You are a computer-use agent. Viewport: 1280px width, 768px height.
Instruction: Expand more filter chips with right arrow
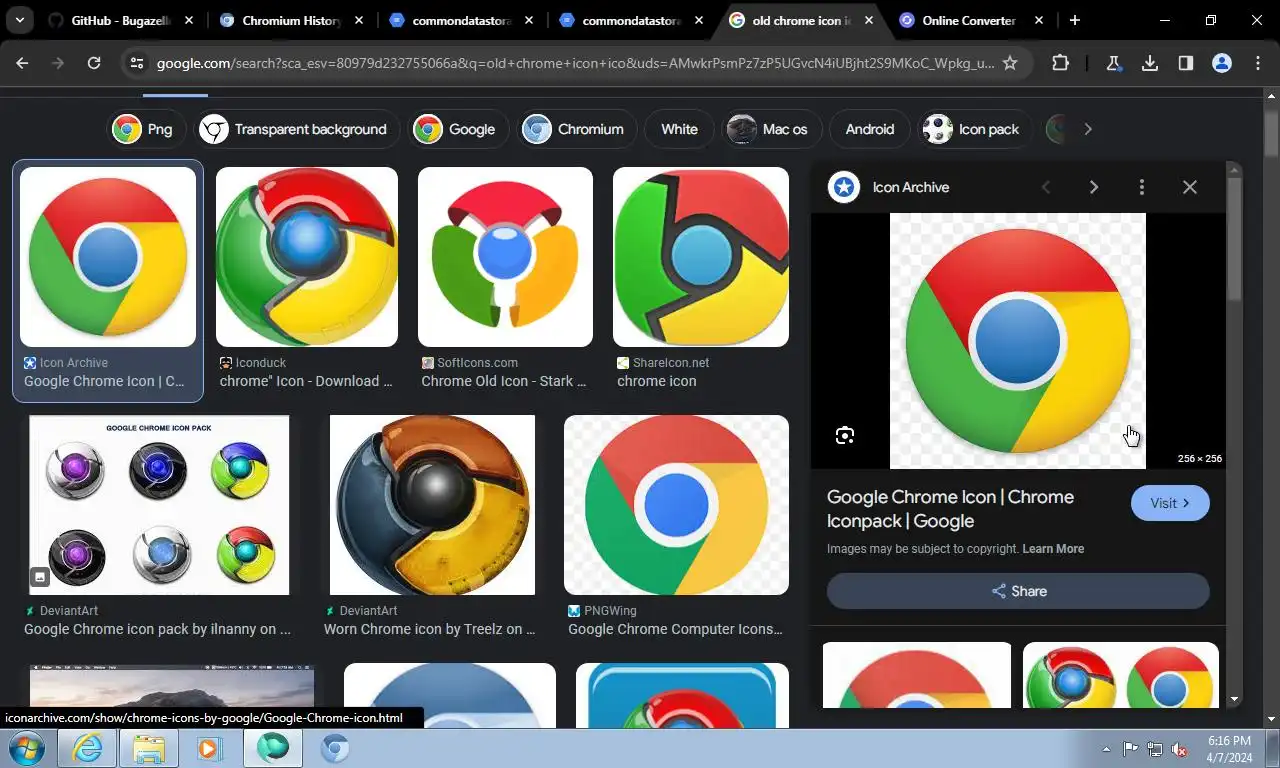pyautogui.click(x=1088, y=129)
